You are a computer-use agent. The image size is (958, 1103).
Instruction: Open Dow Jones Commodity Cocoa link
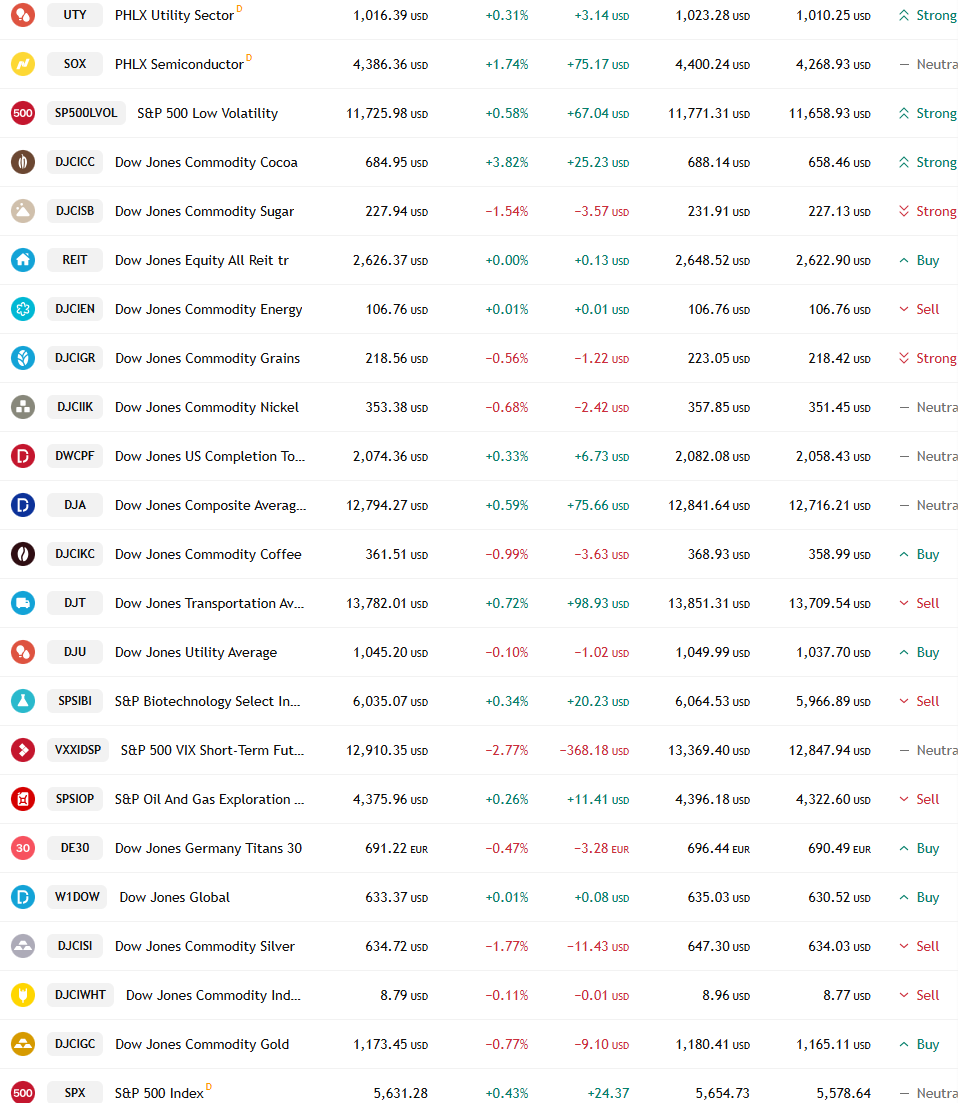click(206, 162)
